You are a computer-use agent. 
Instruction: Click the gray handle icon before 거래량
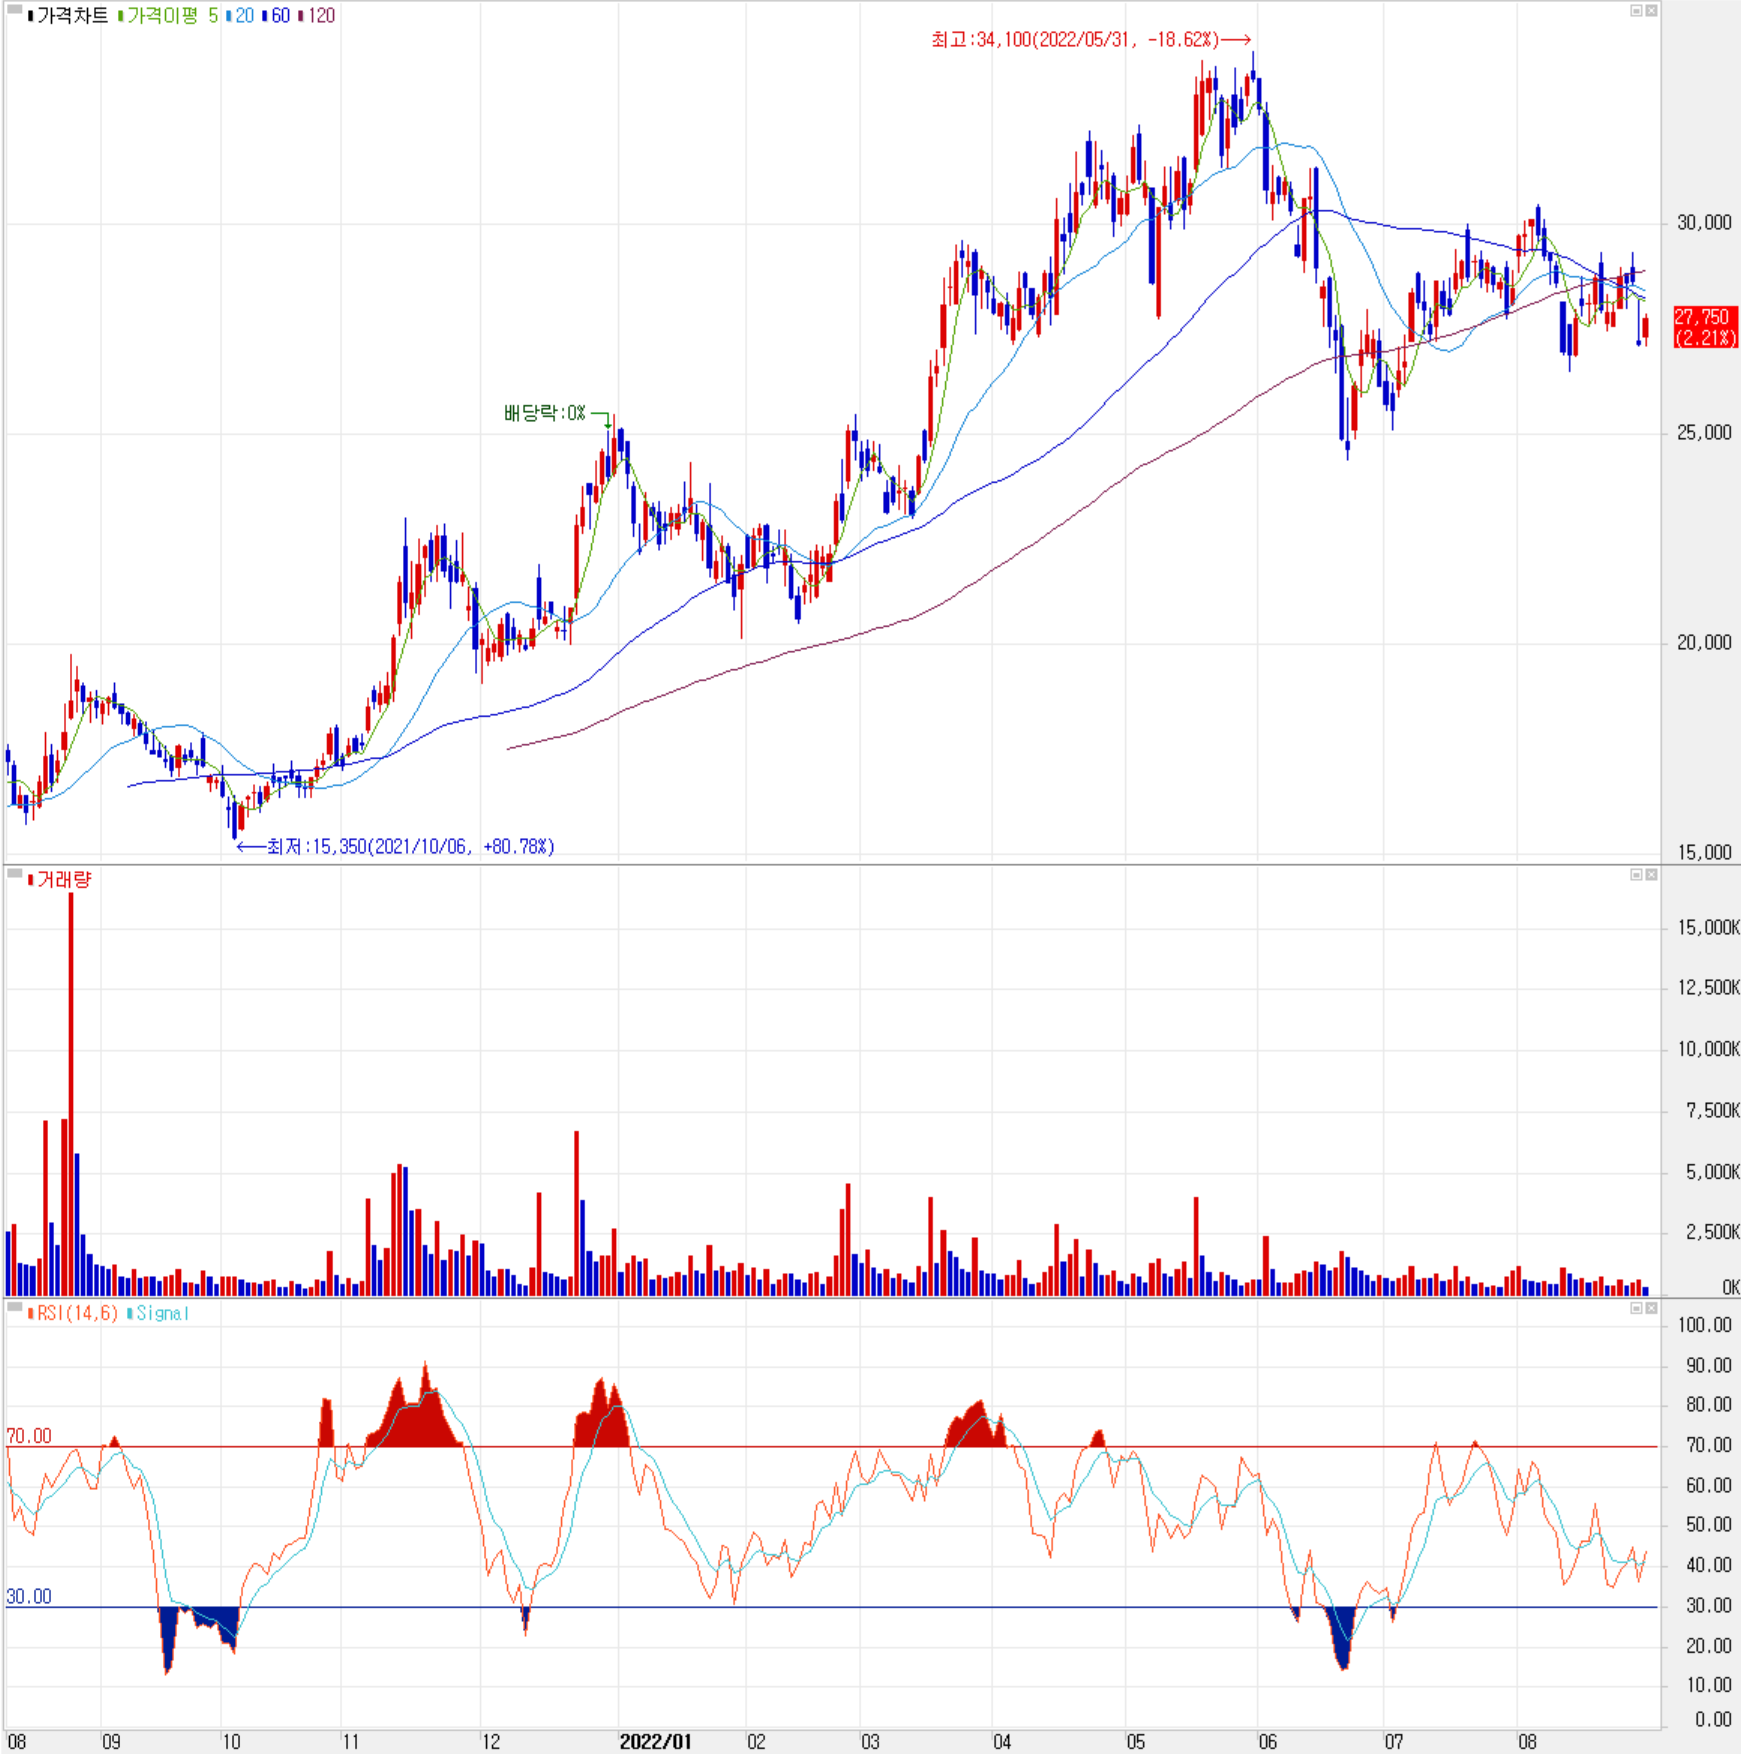[15, 875]
